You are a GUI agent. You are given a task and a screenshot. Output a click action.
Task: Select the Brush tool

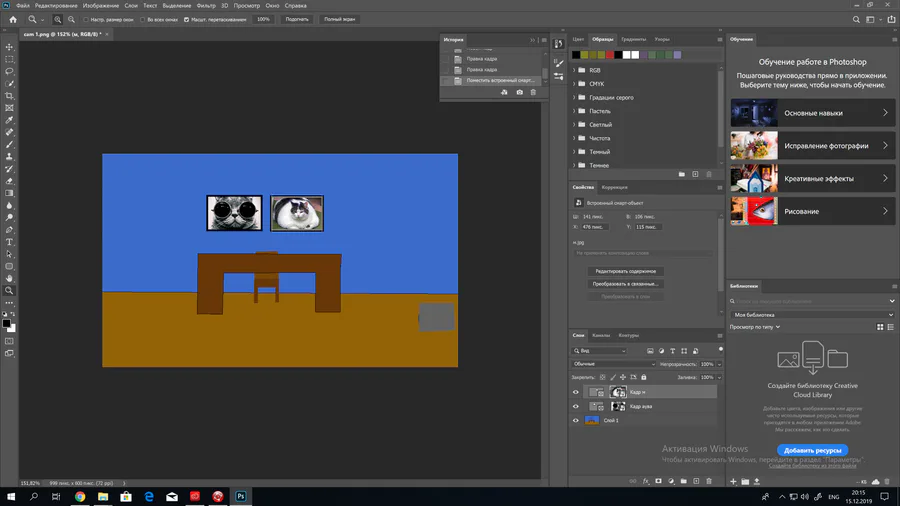click(x=9, y=145)
